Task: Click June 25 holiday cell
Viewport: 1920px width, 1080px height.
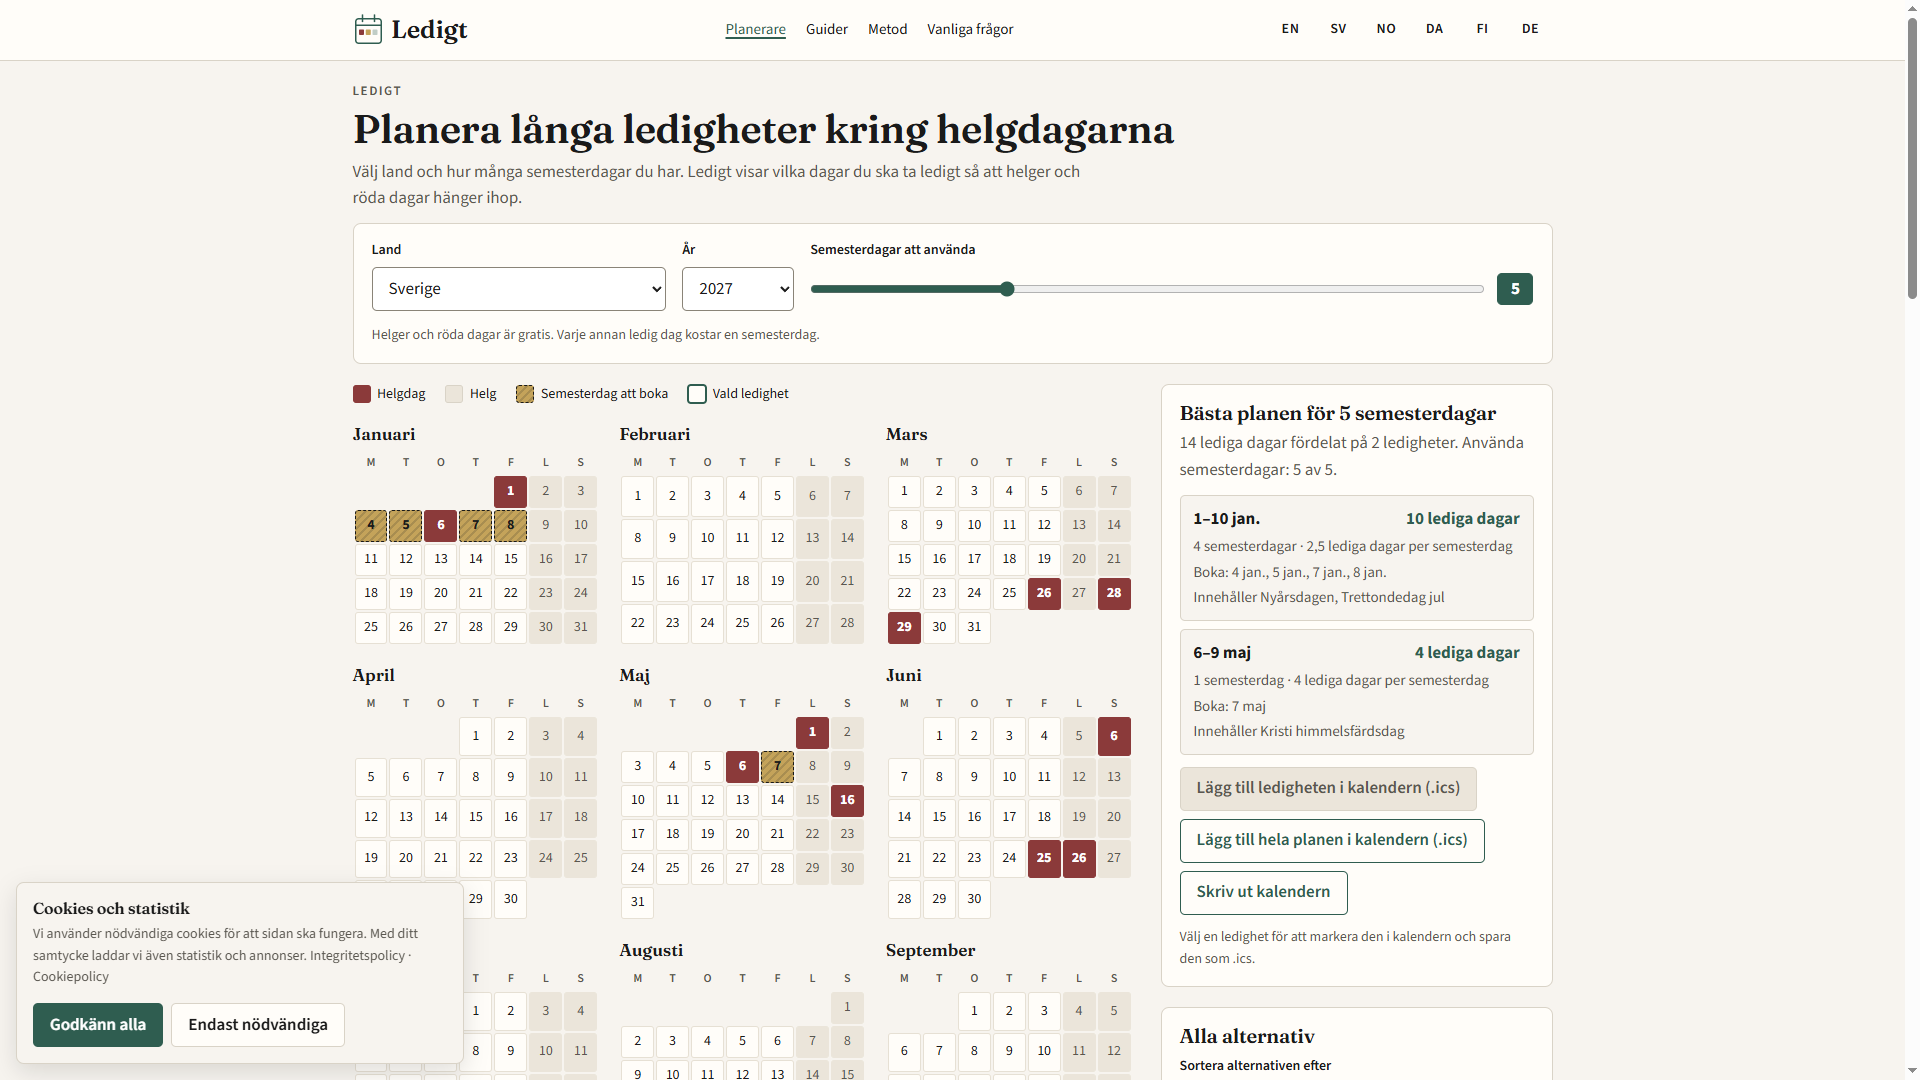Action: pyautogui.click(x=1044, y=858)
